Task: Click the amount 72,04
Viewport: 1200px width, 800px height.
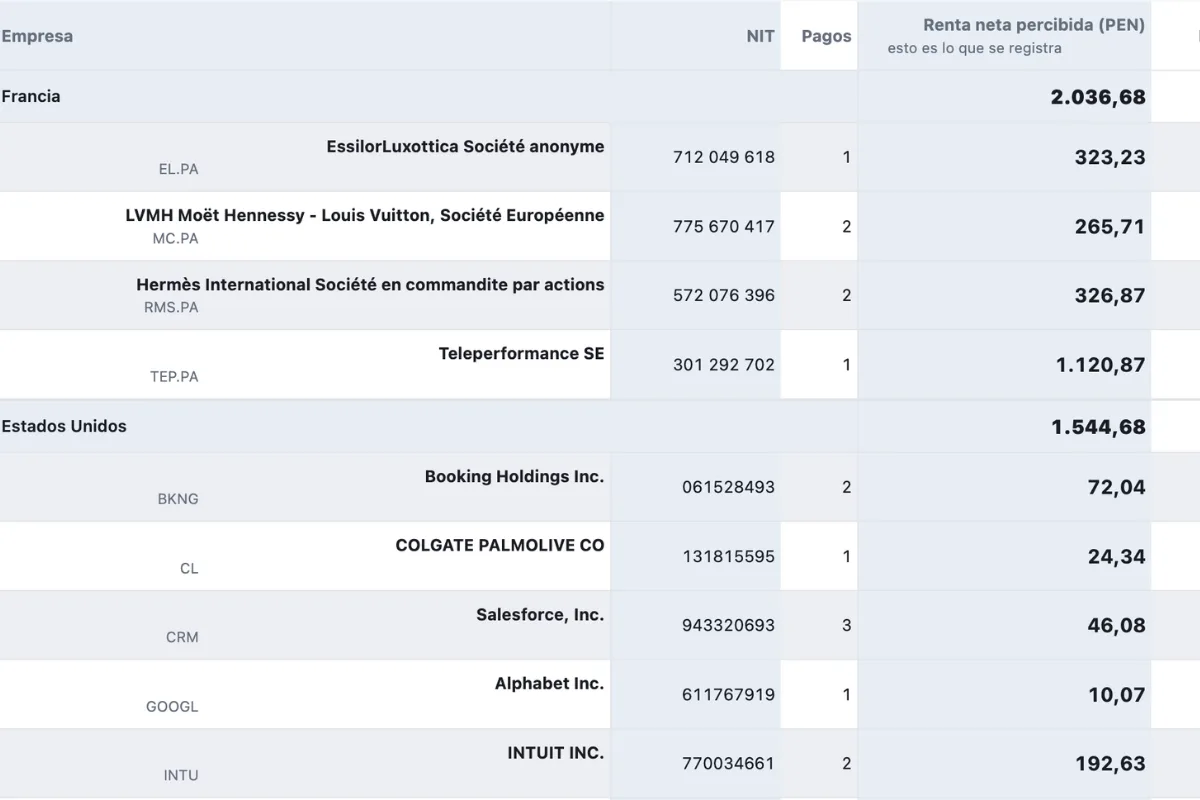Action: tap(1117, 487)
